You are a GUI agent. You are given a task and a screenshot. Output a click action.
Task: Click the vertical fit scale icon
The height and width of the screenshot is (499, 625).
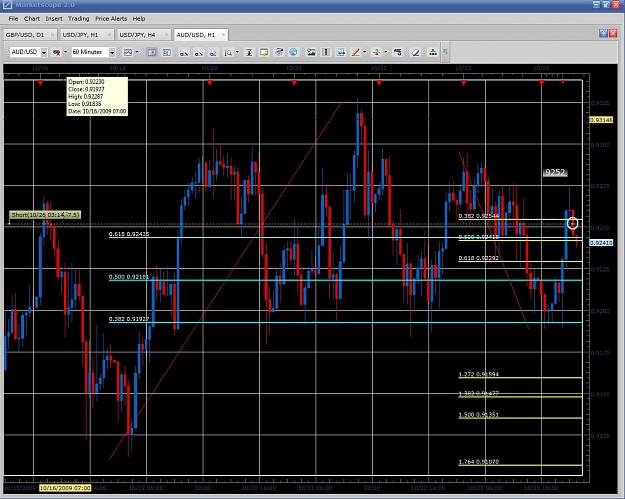pyautogui.click(x=249, y=52)
